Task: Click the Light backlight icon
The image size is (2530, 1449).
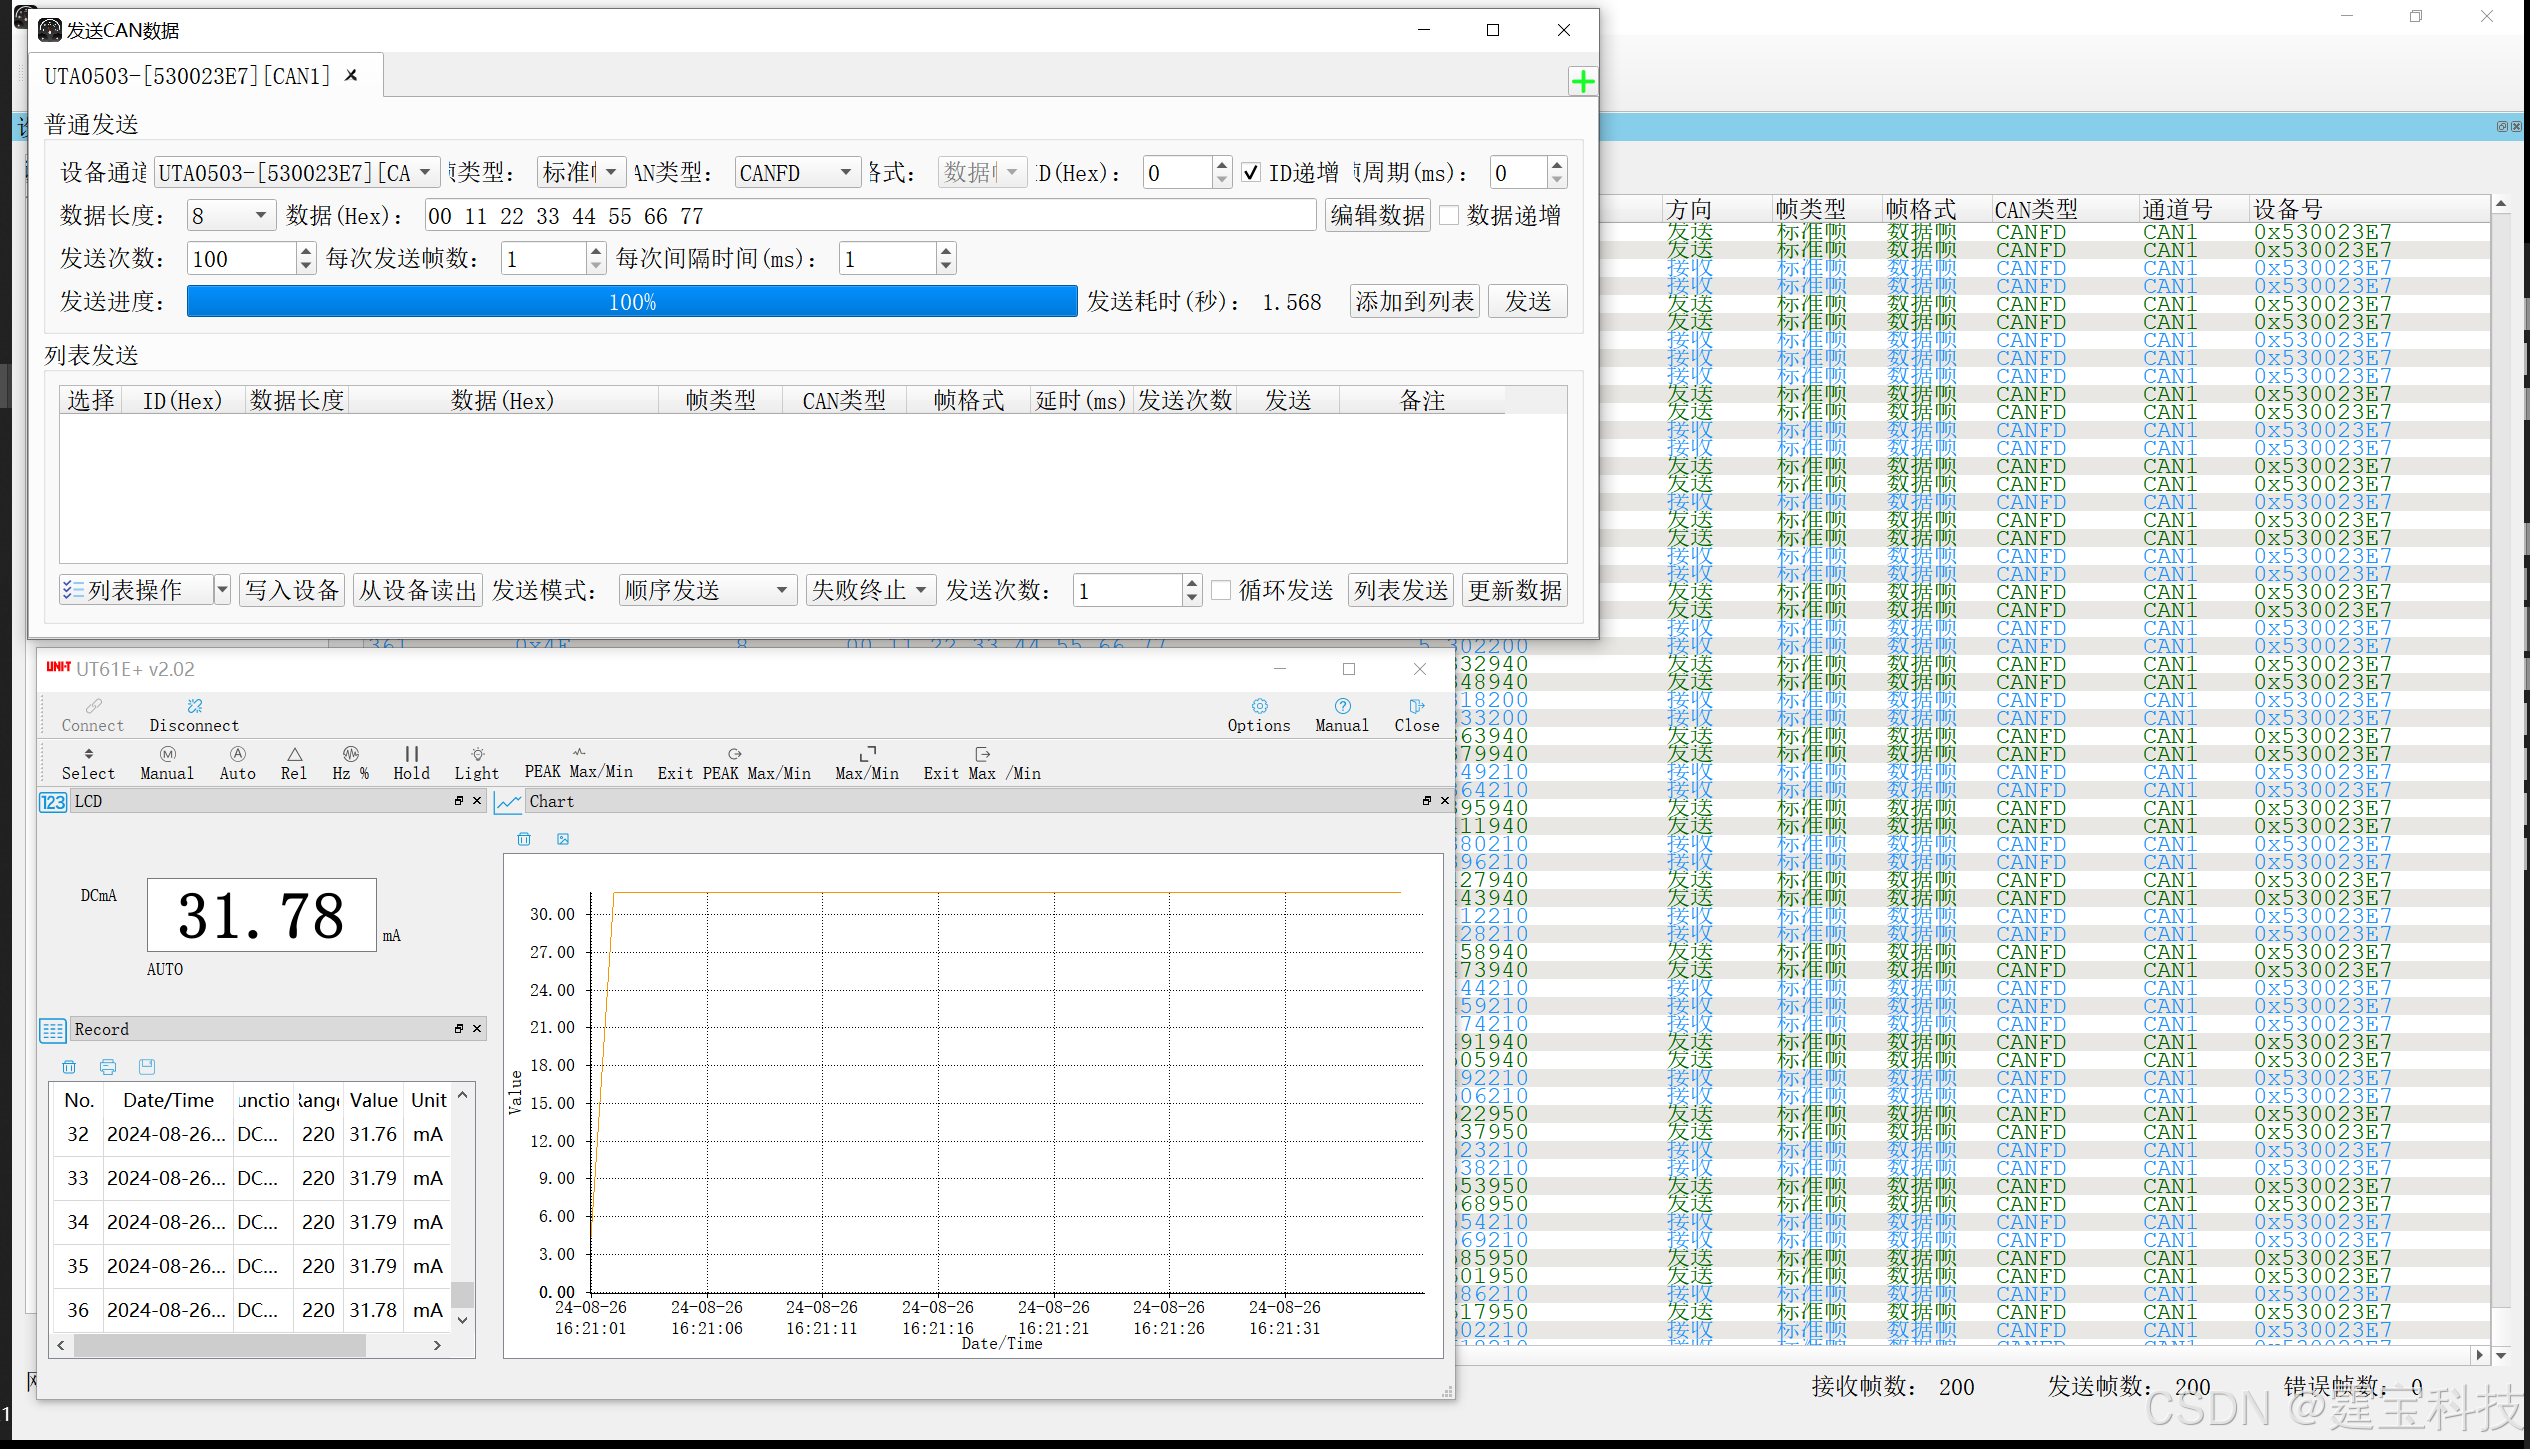Action: [x=477, y=754]
